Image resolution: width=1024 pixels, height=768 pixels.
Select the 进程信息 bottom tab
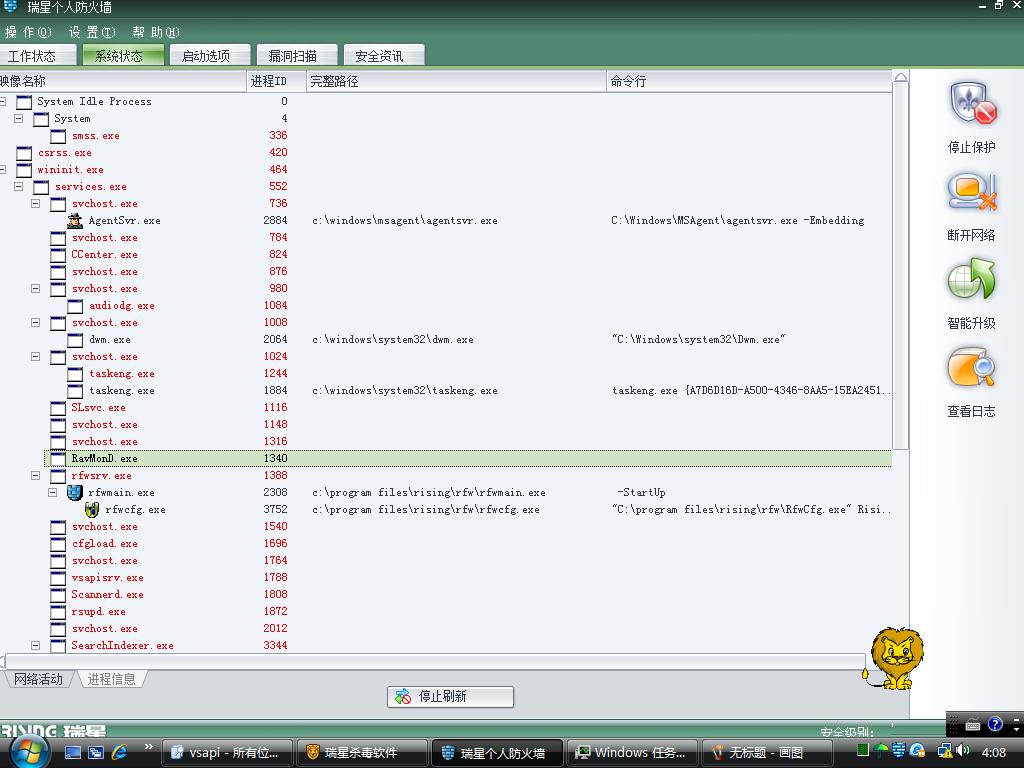click(112, 679)
